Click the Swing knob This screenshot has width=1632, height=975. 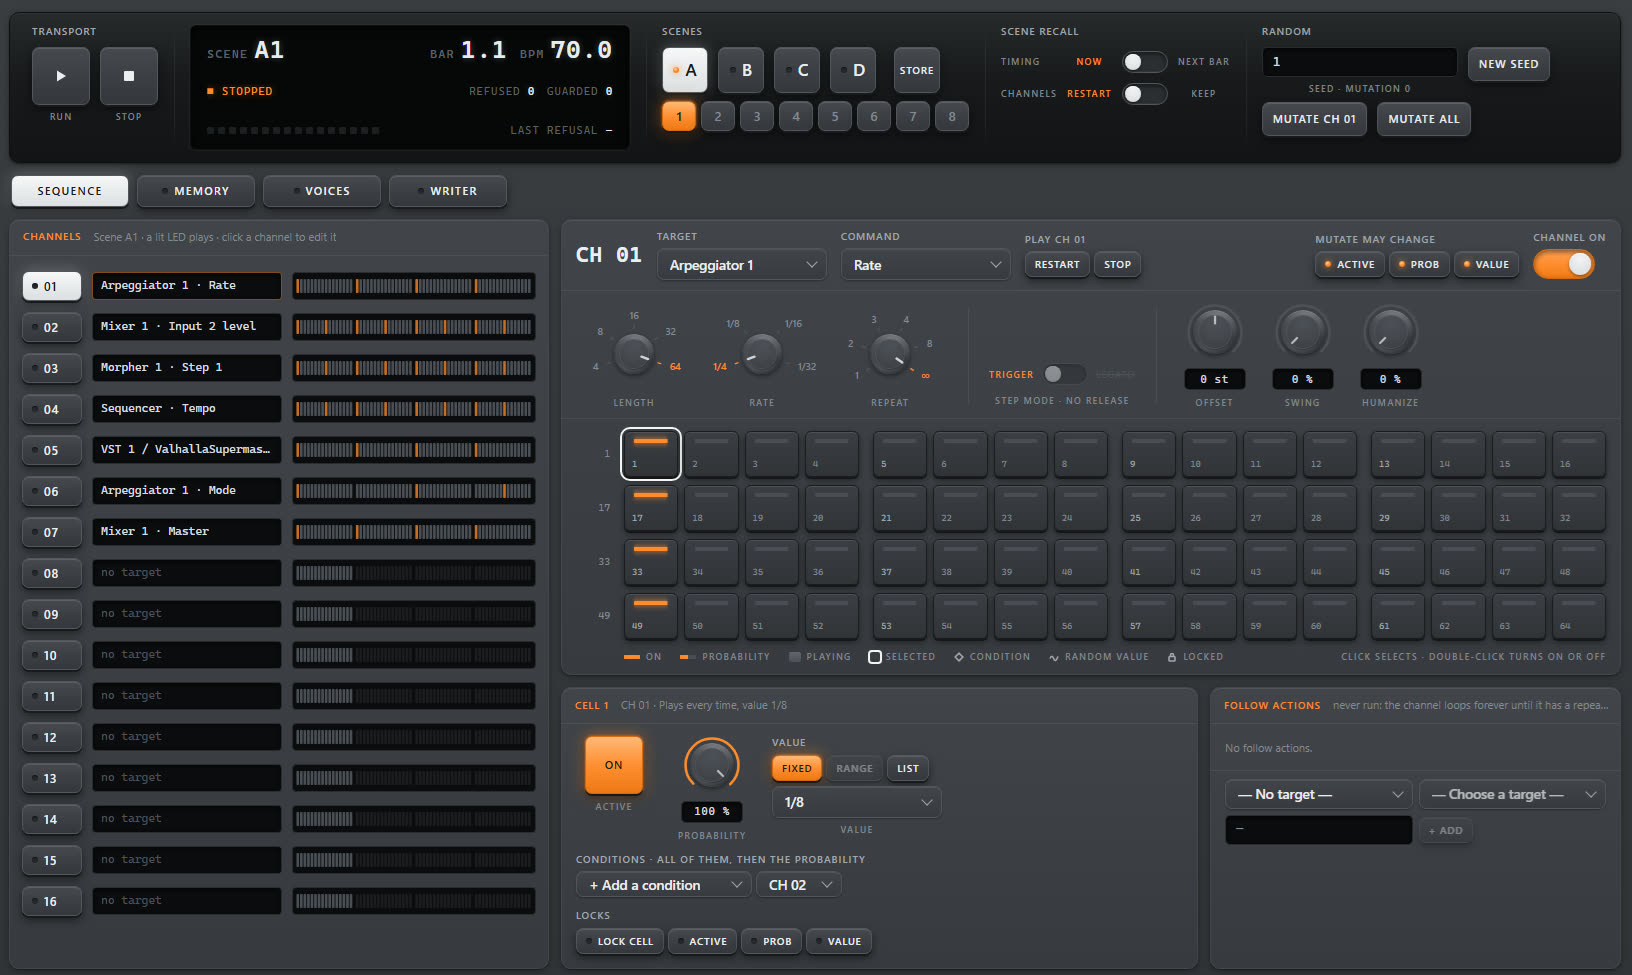pyautogui.click(x=1302, y=332)
